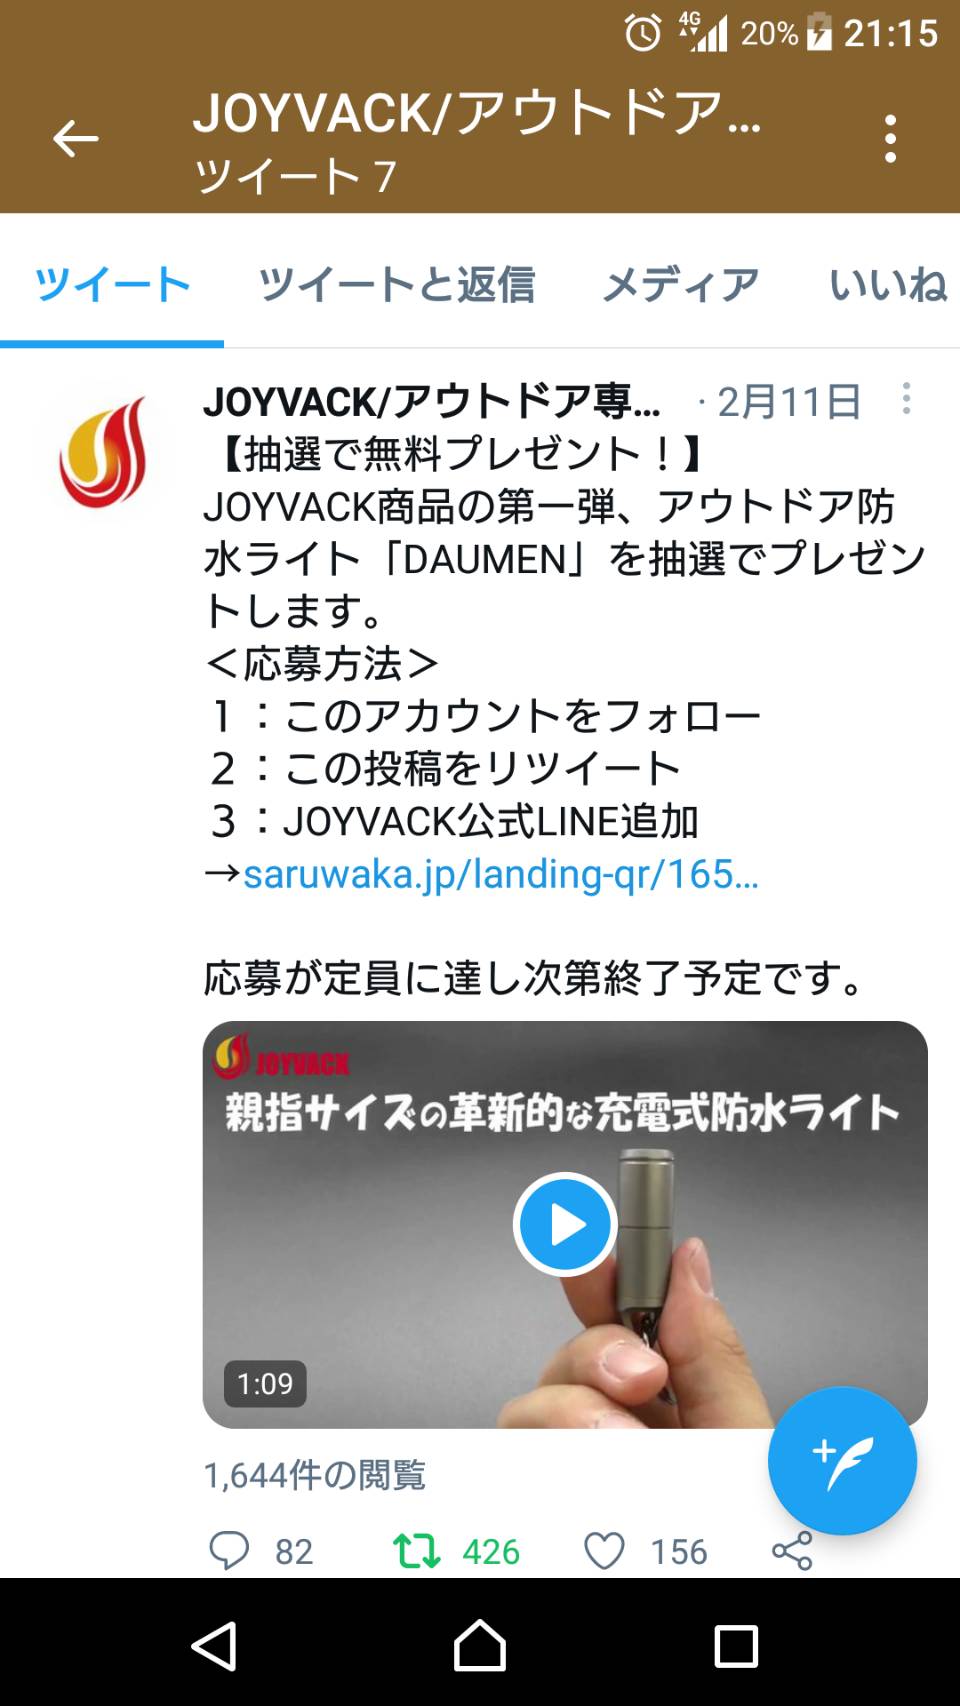The image size is (960, 1706).
Task: Tap the 1,644件の閲覧 view count
Action: click(315, 1475)
